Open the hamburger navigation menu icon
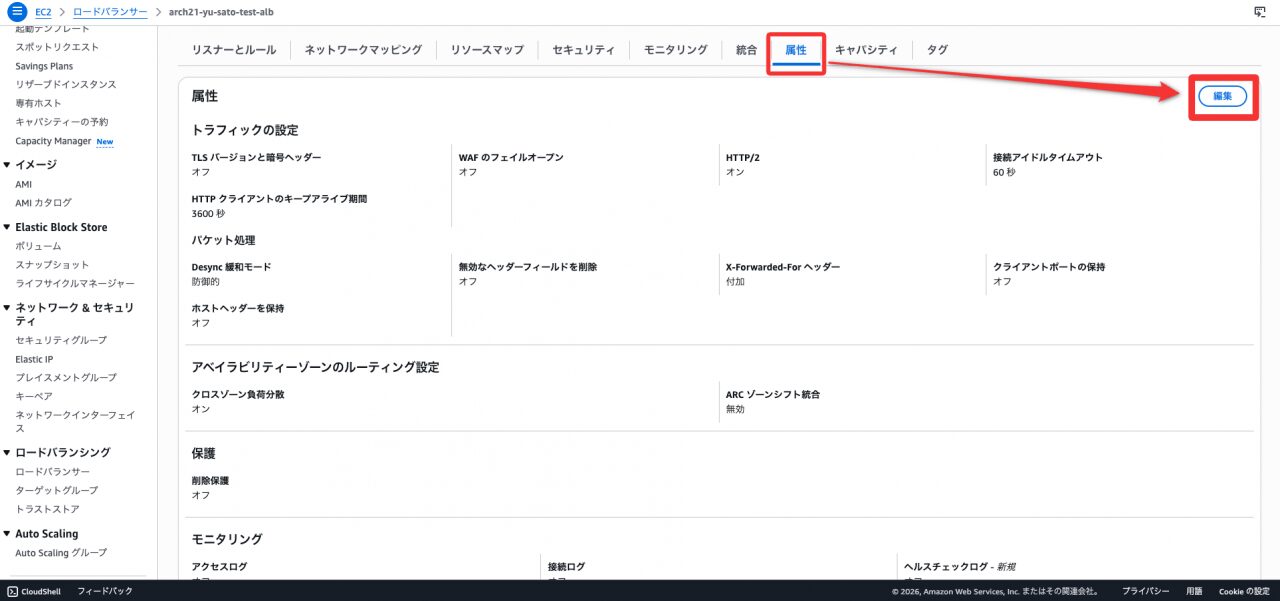This screenshot has height=601, width=1280. point(16,11)
